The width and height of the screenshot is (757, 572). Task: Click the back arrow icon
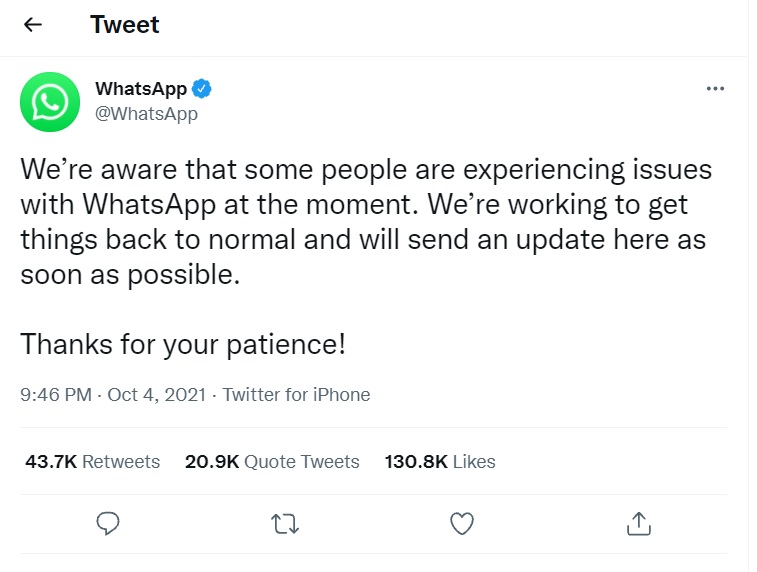[x=33, y=25]
